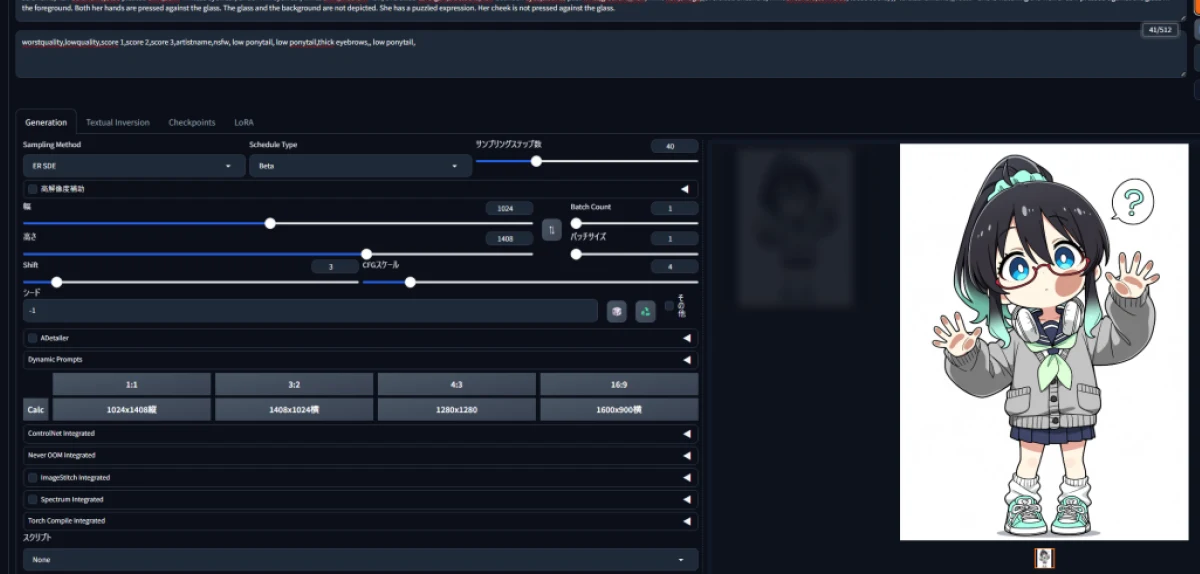Click the Shift value field showing 3
The image size is (1200, 574).
(334, 267)
